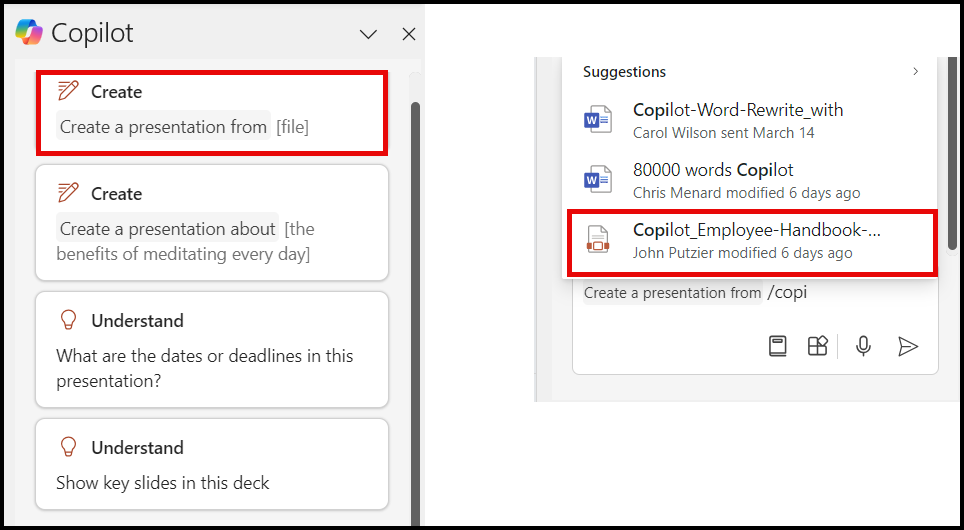Click the lightbulb icon on 'Show key slides' card
This screenshot has height=530, width=964.
(68, 447)
